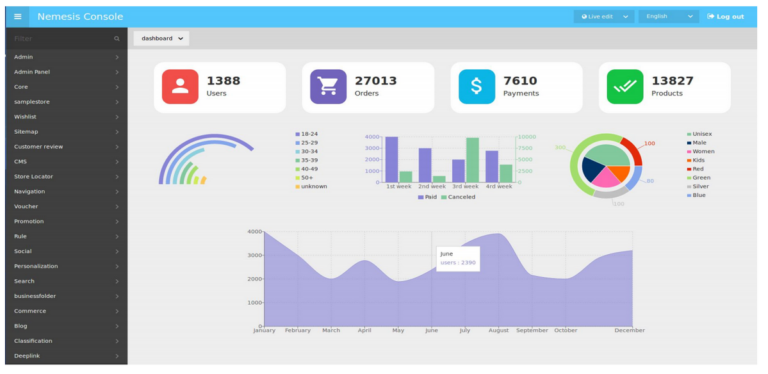Click the Green legend entry

pos(698,178)
